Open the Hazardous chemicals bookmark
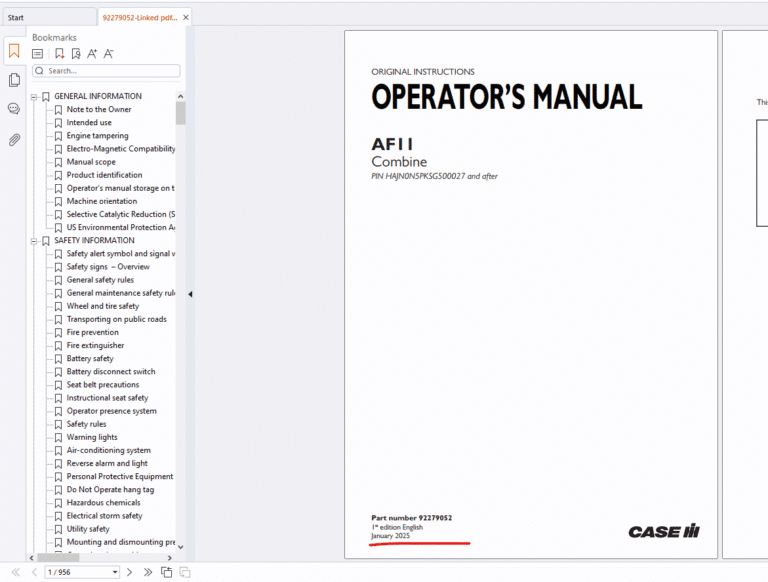Screen dimensions: 768x582 pyautogui.click(x=103, y=503)
